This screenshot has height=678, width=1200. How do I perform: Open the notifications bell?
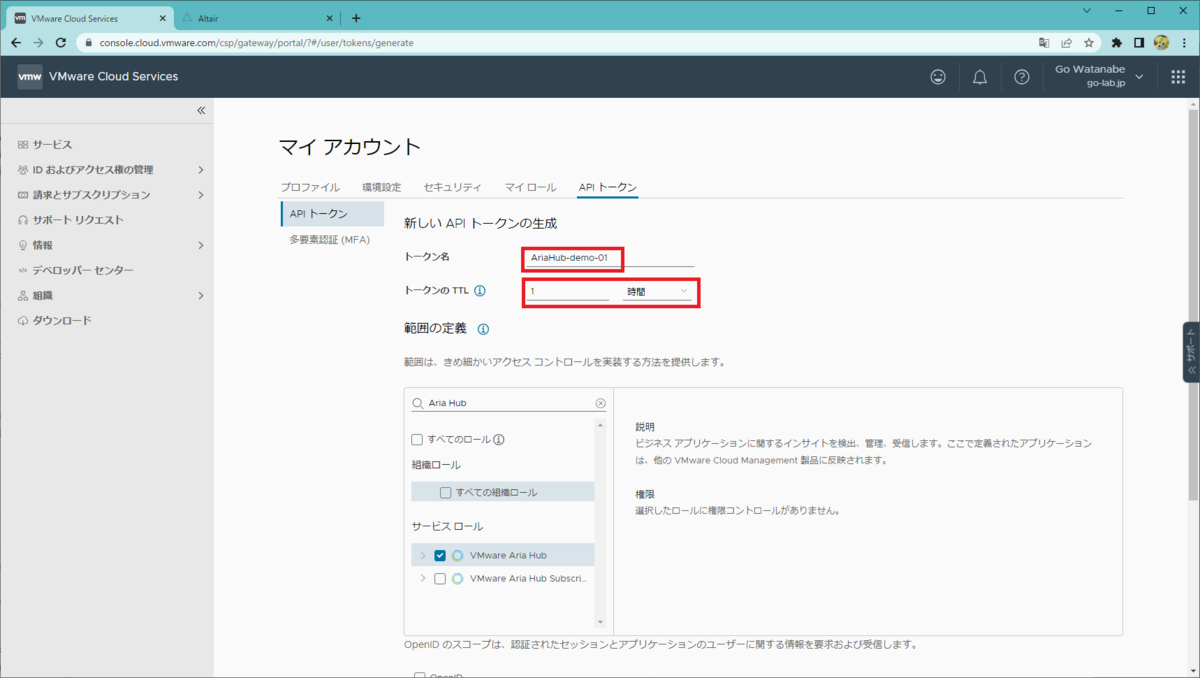(x=980, y=77)
